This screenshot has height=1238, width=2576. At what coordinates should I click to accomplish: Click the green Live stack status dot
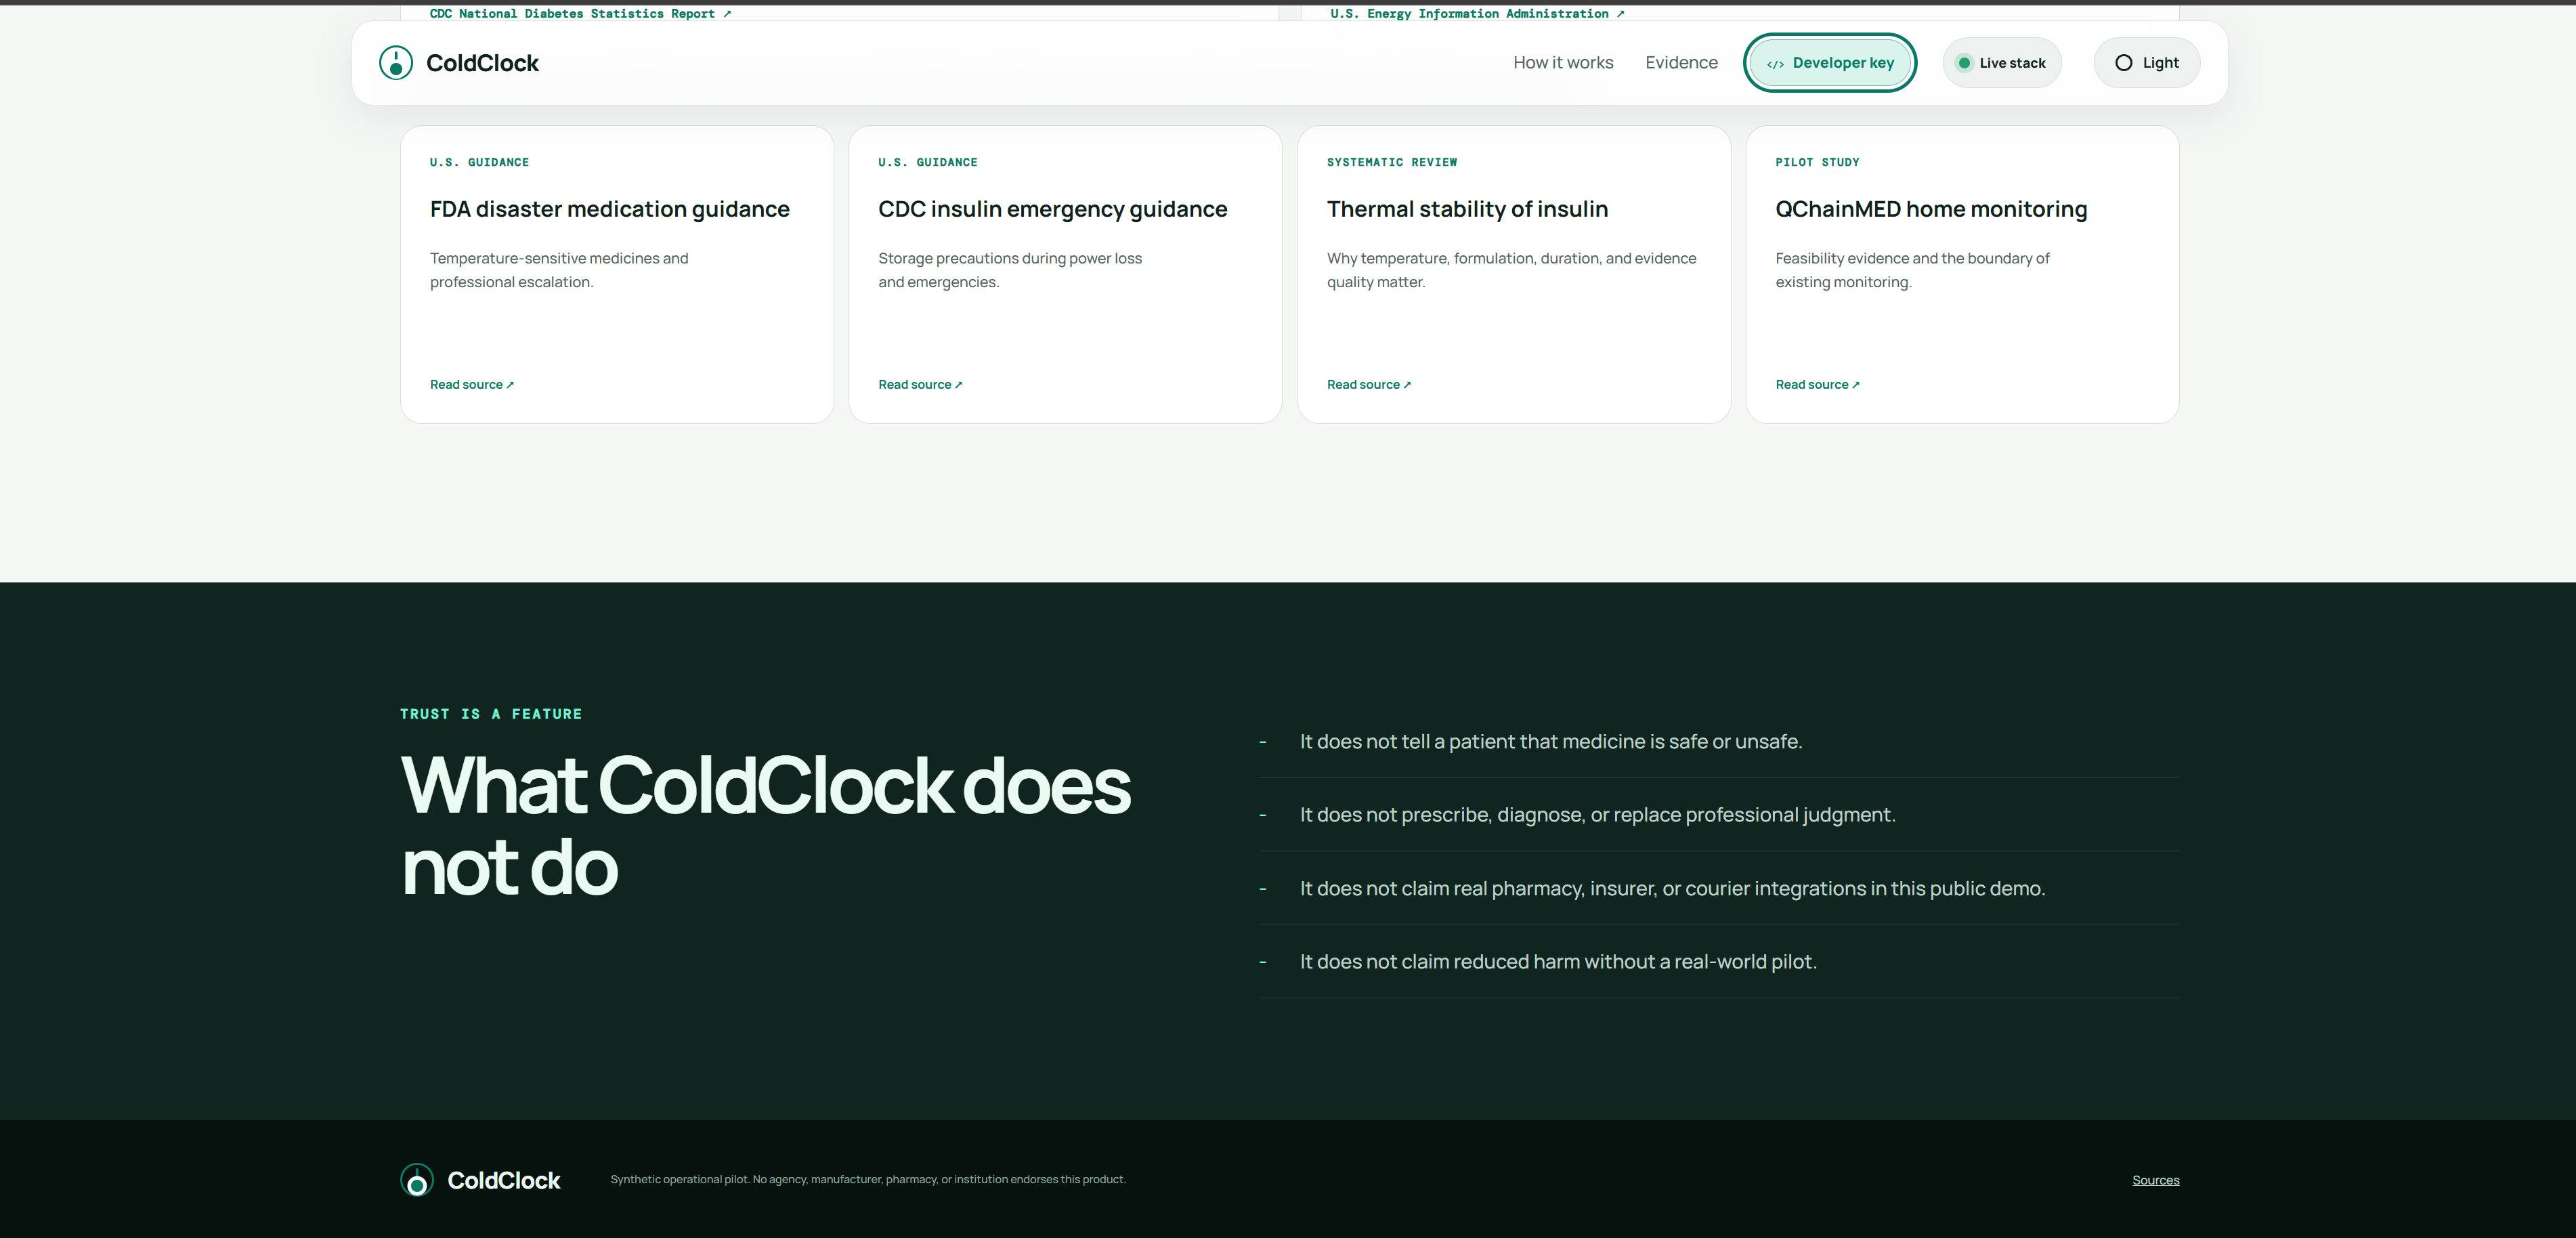[x=1964, y=63]
